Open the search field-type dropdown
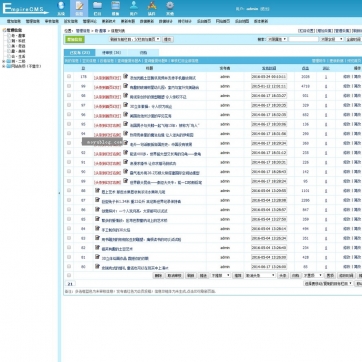The height and width of the screenshot is (362, 362). tap(277, 39)
